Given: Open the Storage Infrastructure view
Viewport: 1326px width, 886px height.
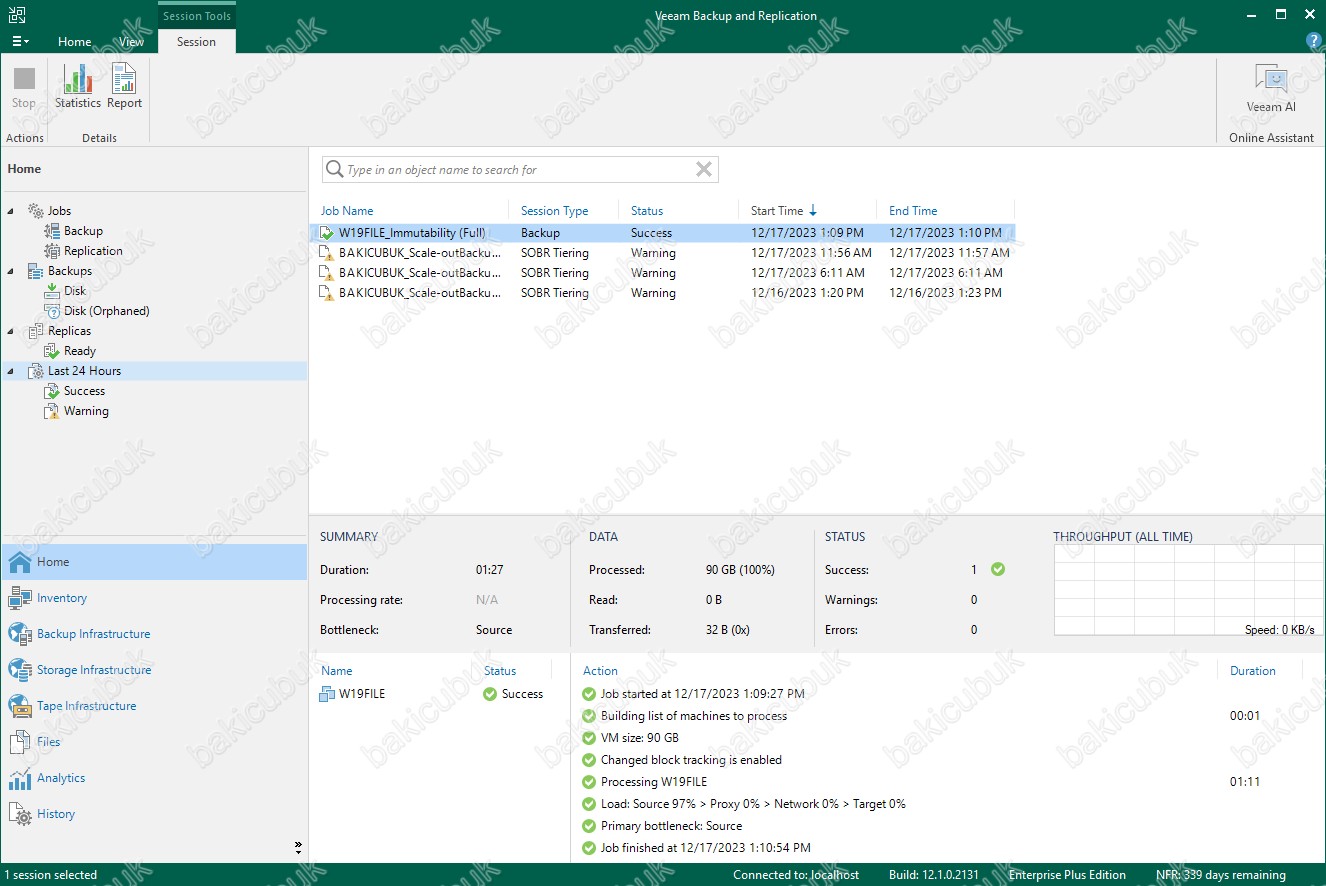Looking at the screenshot, I should (154, 670).
